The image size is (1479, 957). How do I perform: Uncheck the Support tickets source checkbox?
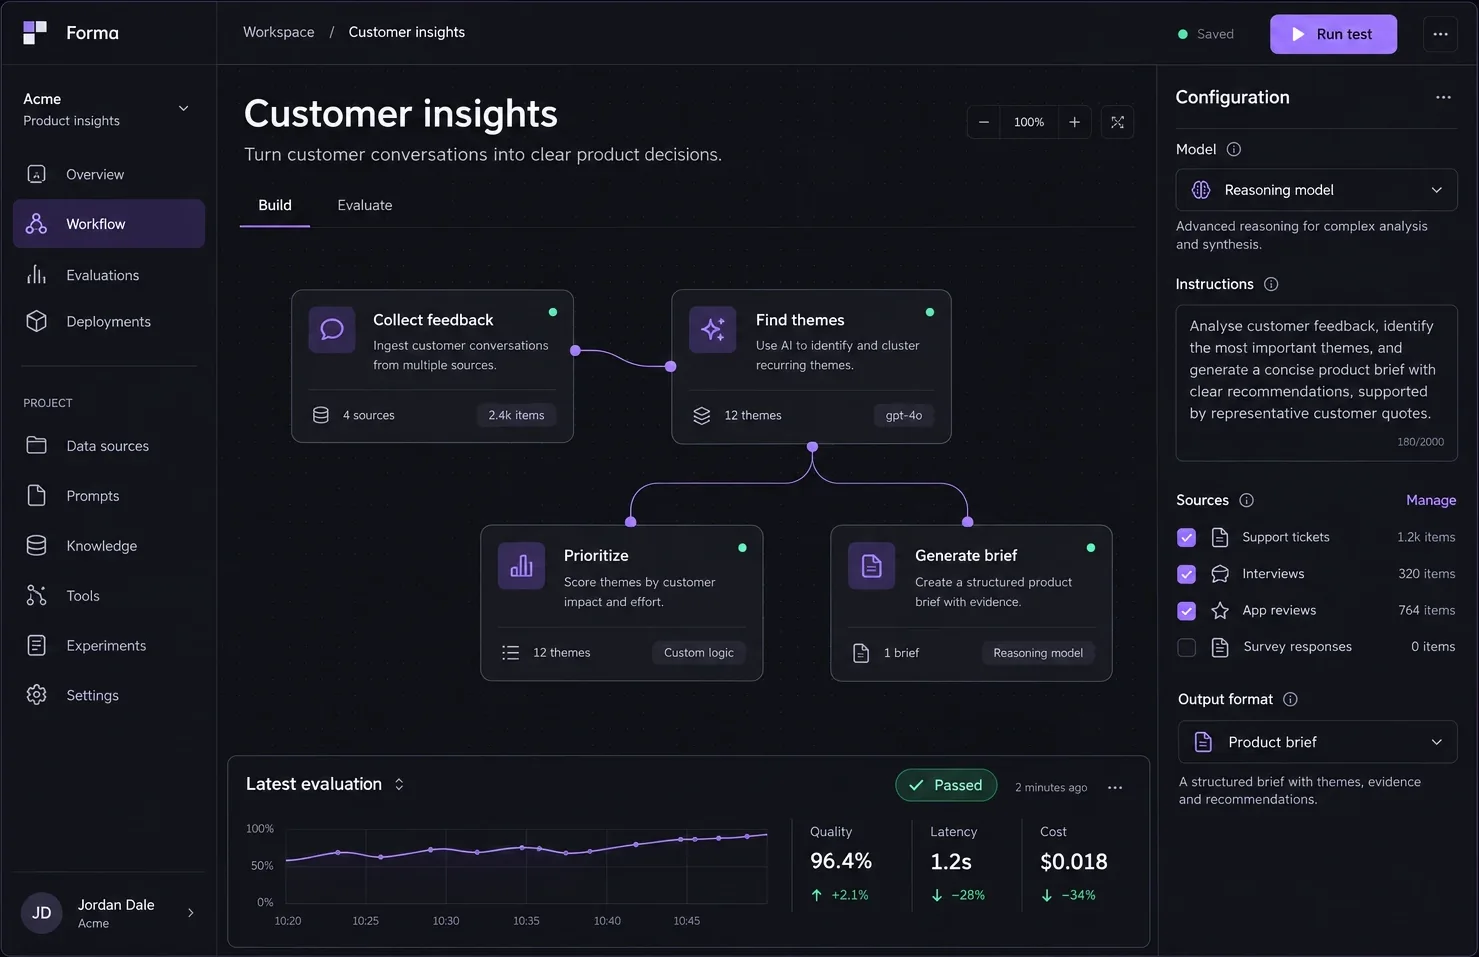(1187, 537)
